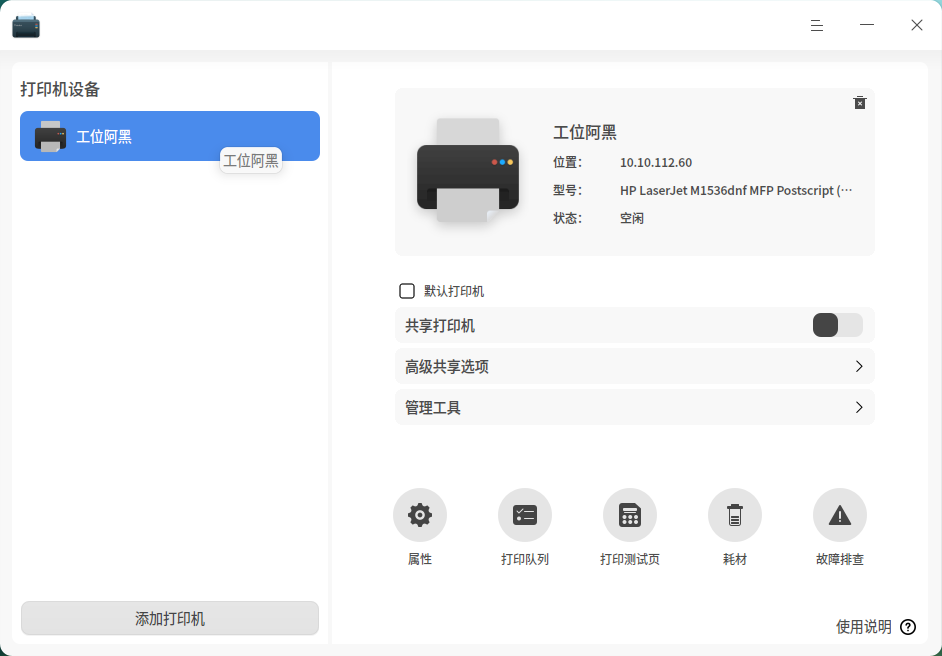Open the 使用说明 usage instructions link
The width and height of the screenshot is (942, 656).
click(863, 627)
